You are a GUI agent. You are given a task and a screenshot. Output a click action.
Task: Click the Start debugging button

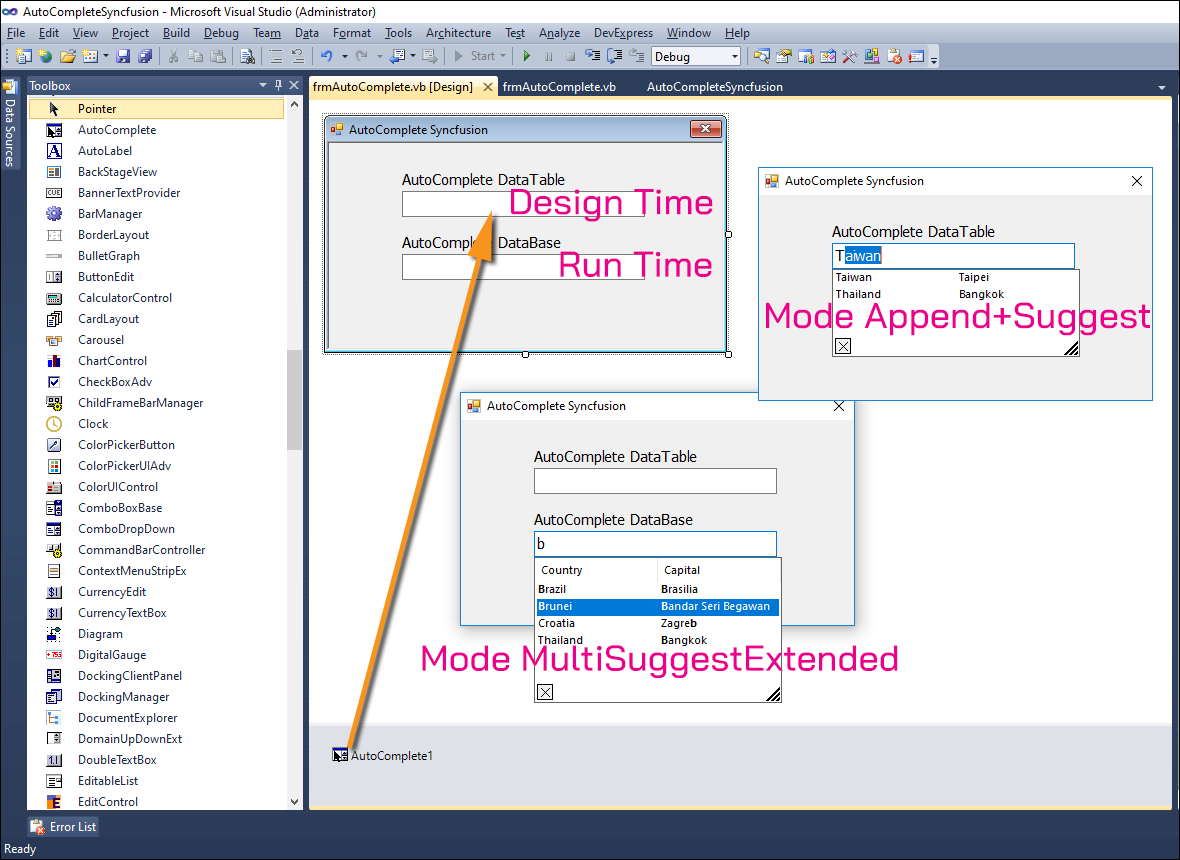[x=479, y=56]
